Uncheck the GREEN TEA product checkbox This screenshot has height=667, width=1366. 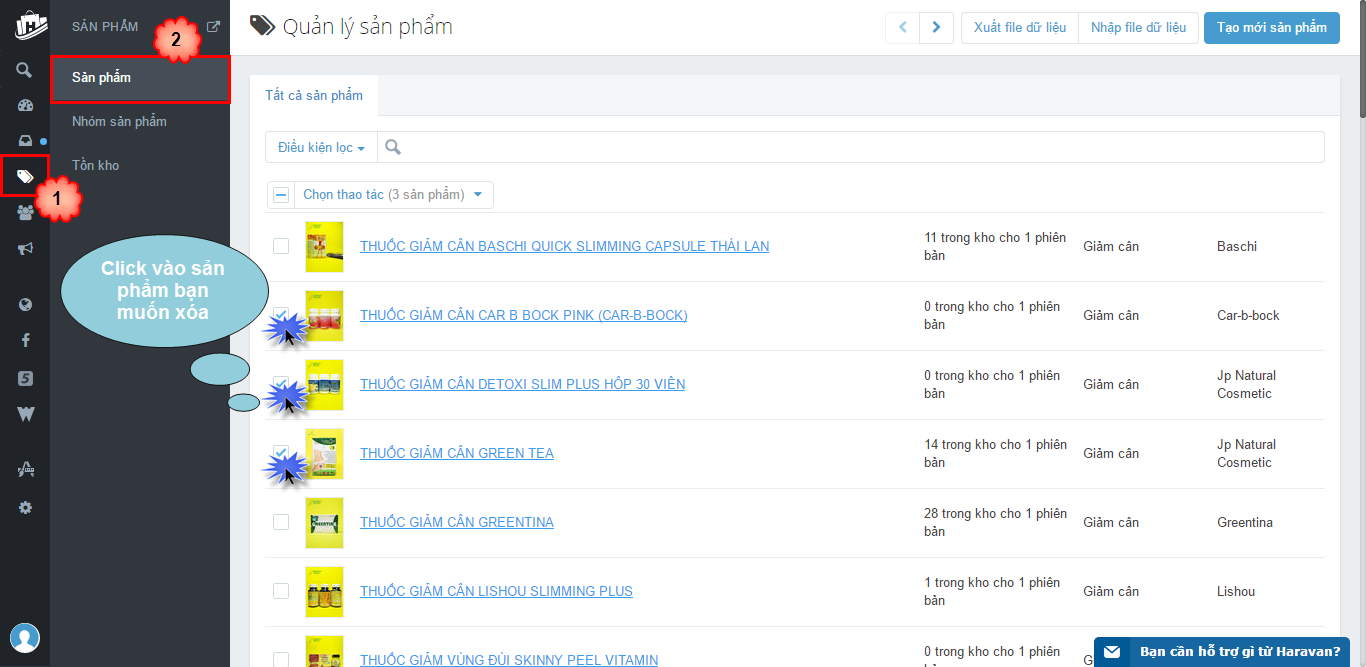pyautogui.click(x=281, y=453)
